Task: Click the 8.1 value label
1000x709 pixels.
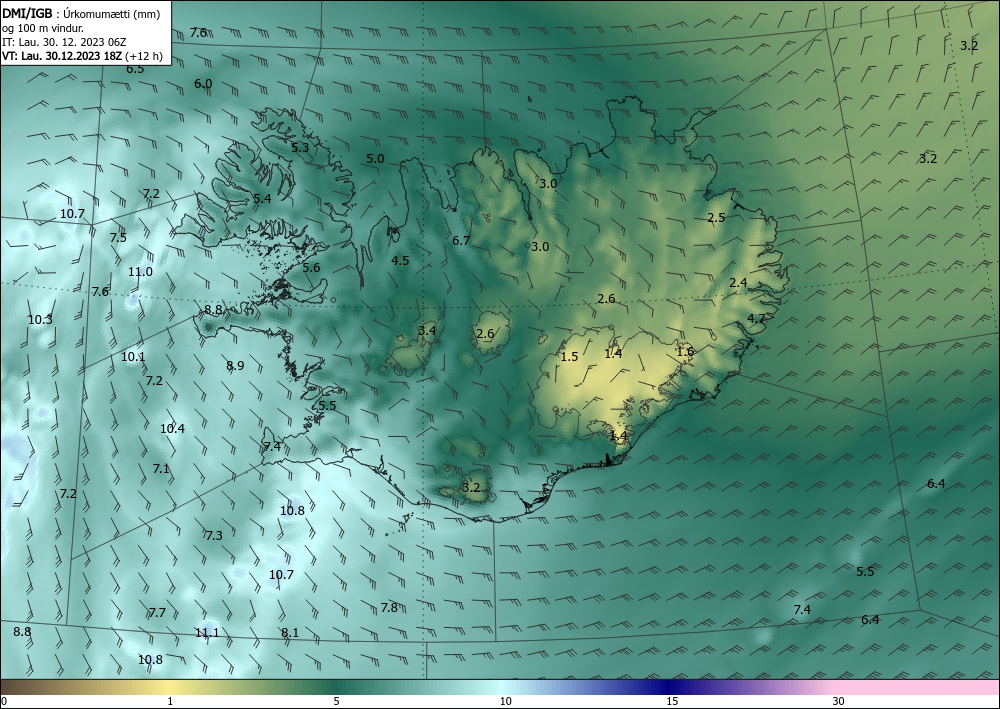Action: pos(290,632)
